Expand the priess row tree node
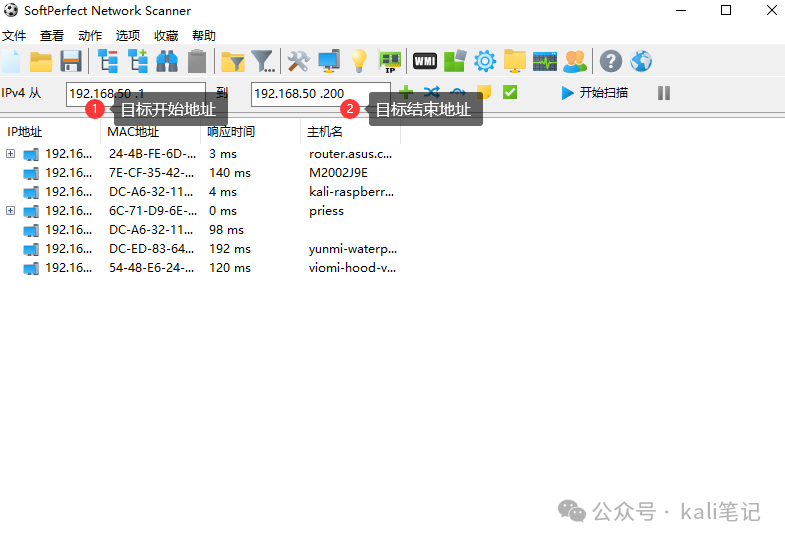785x542 pixels. pos(11,211)
